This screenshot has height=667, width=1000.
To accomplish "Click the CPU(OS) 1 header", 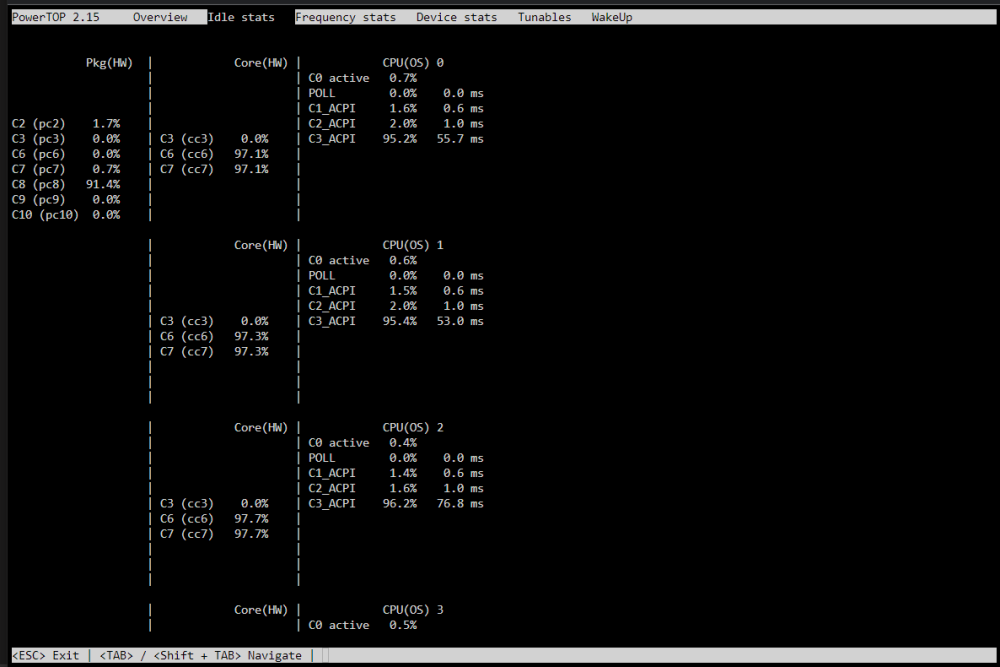I will coord(413,245).
